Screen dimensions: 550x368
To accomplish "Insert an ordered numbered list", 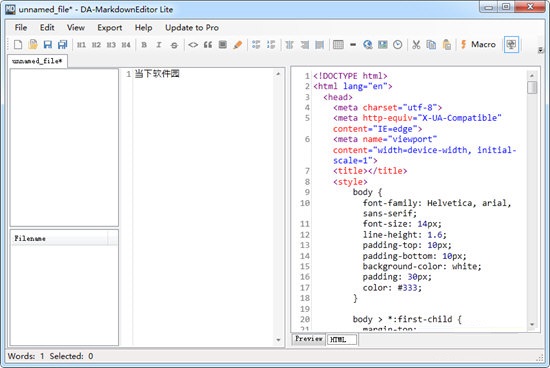I will point(271,45).
